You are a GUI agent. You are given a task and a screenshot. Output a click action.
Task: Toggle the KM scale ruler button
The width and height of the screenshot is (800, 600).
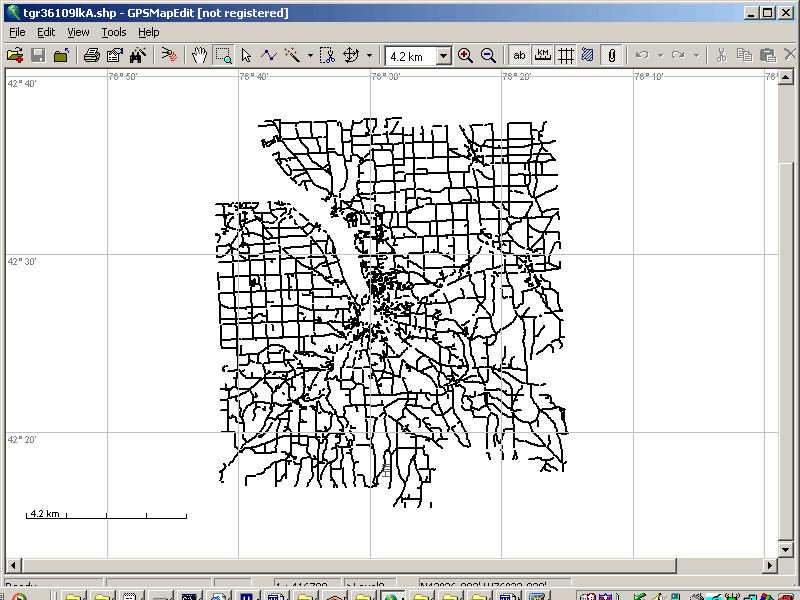pyautogui.click(x=543, y=55)
